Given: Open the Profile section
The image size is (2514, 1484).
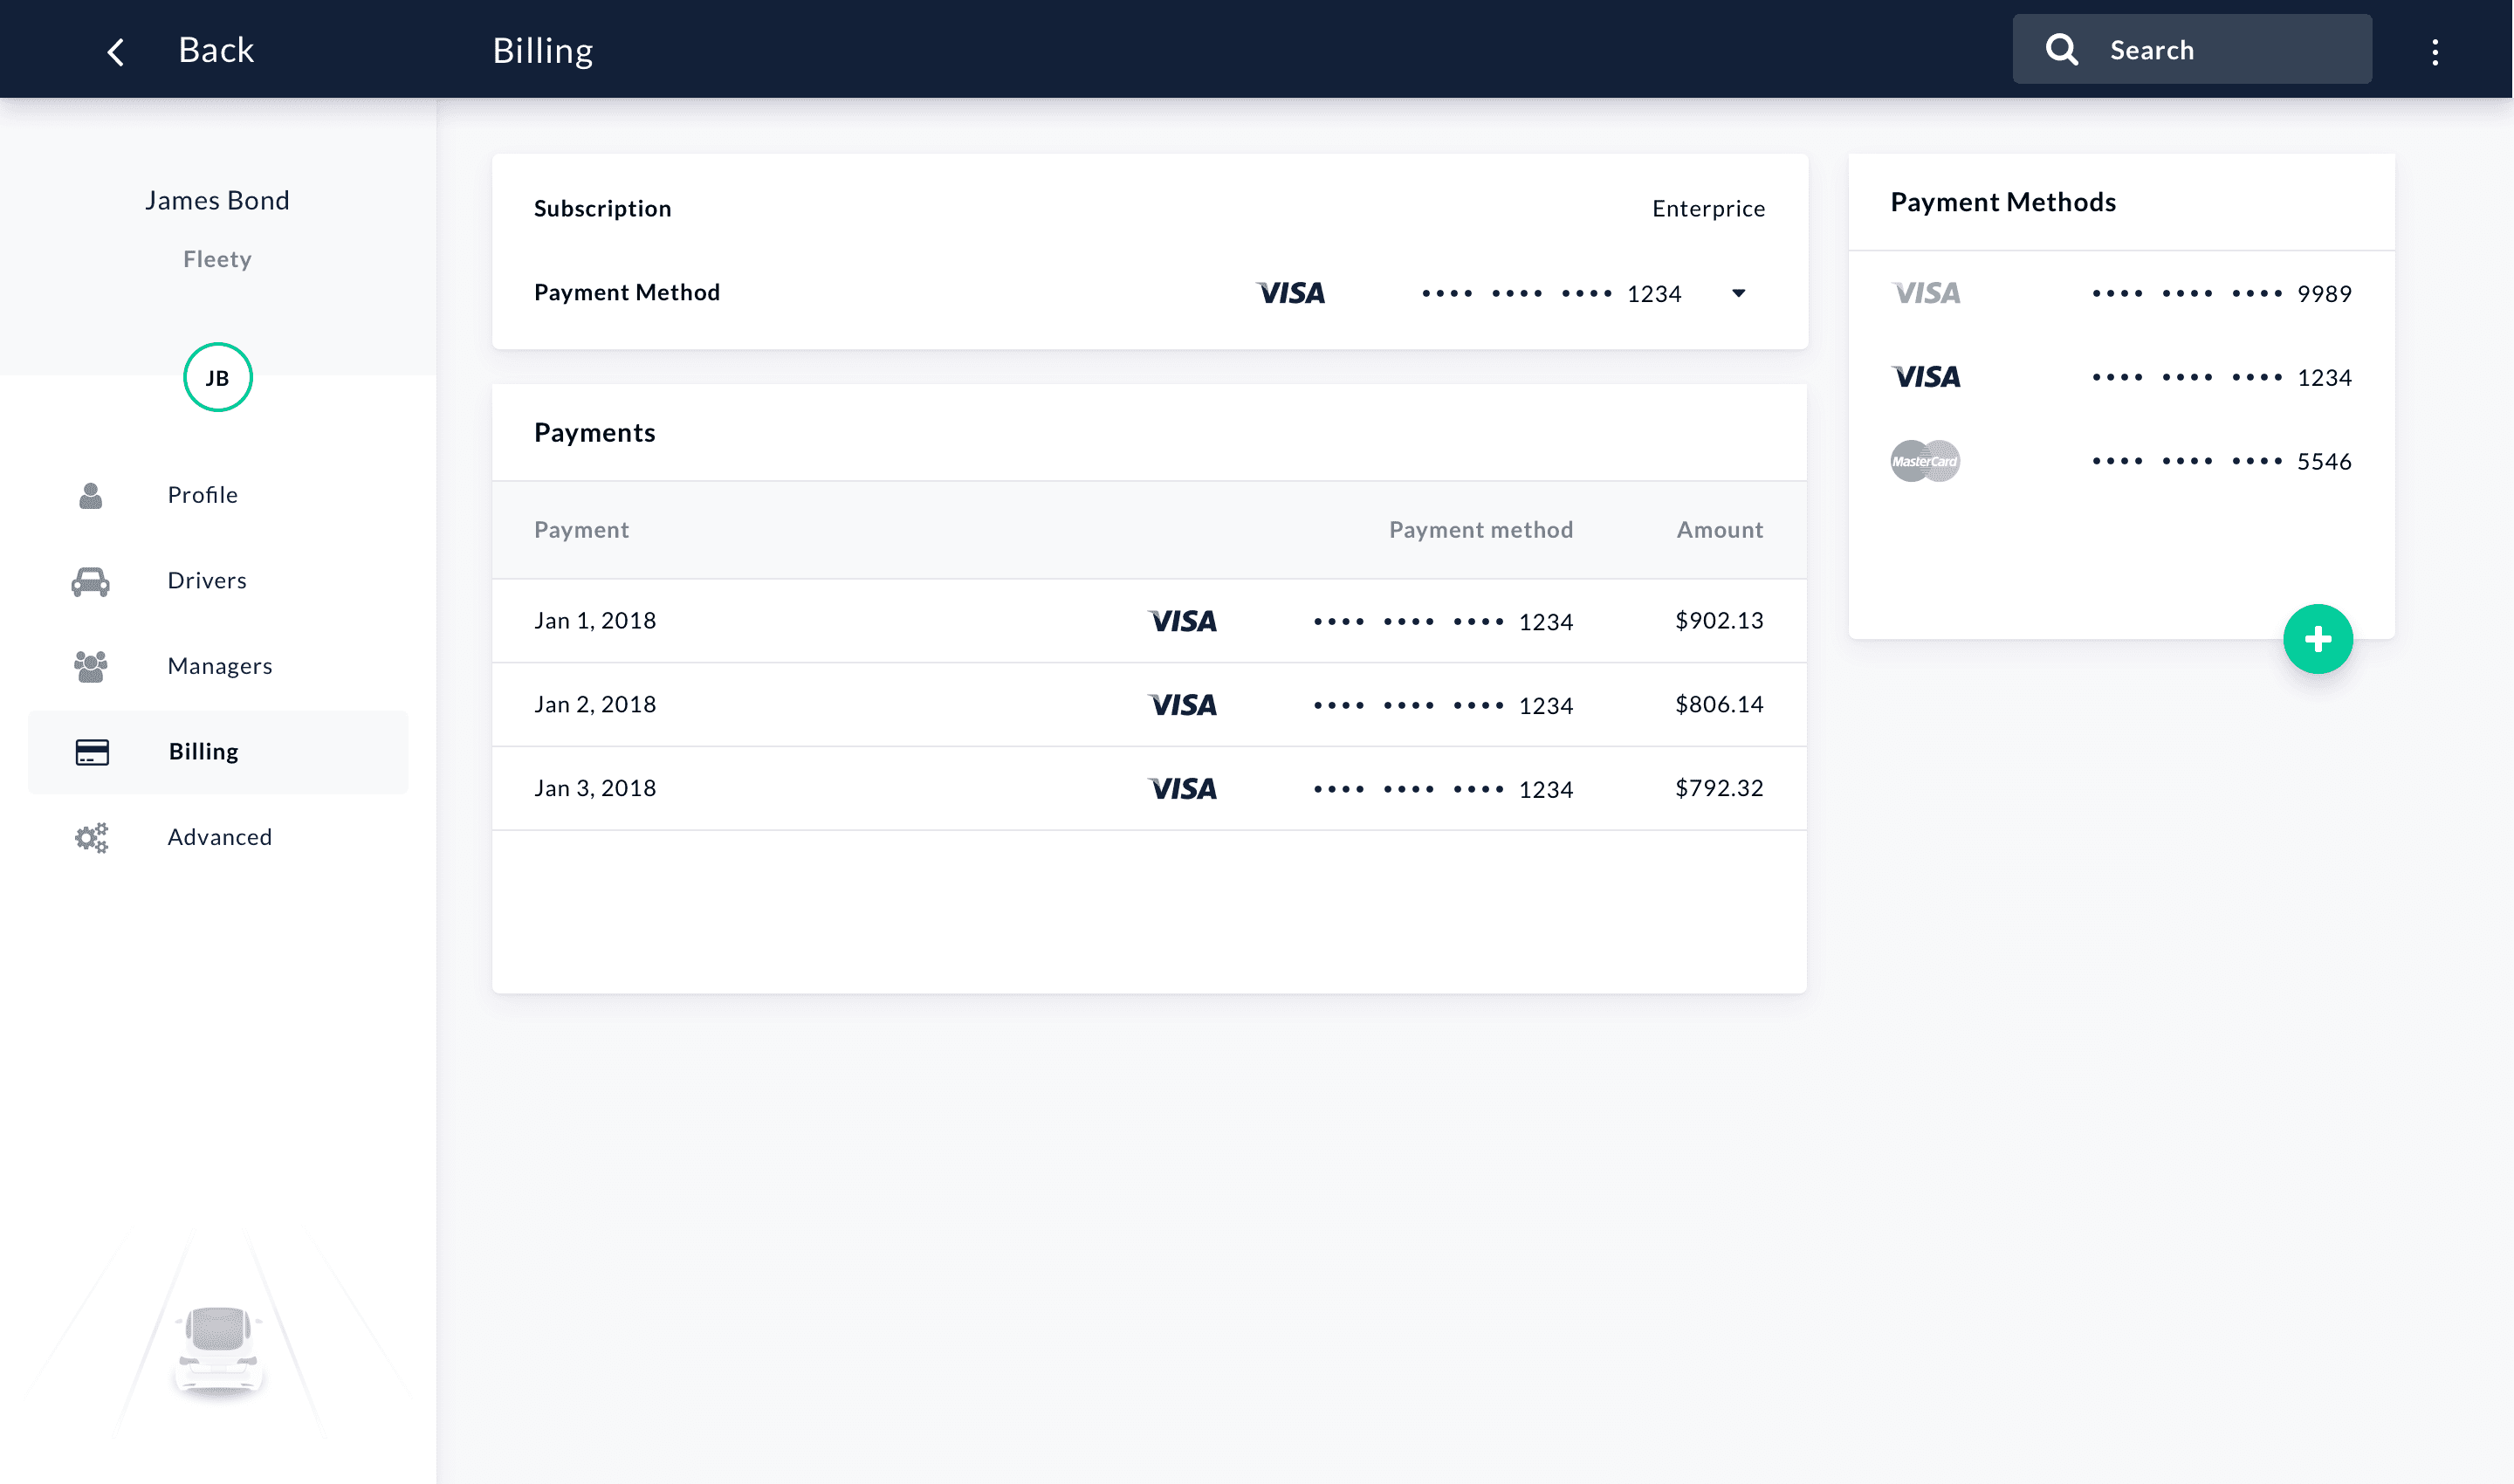Looking at the screenshot, I should (x=203, y=494).
